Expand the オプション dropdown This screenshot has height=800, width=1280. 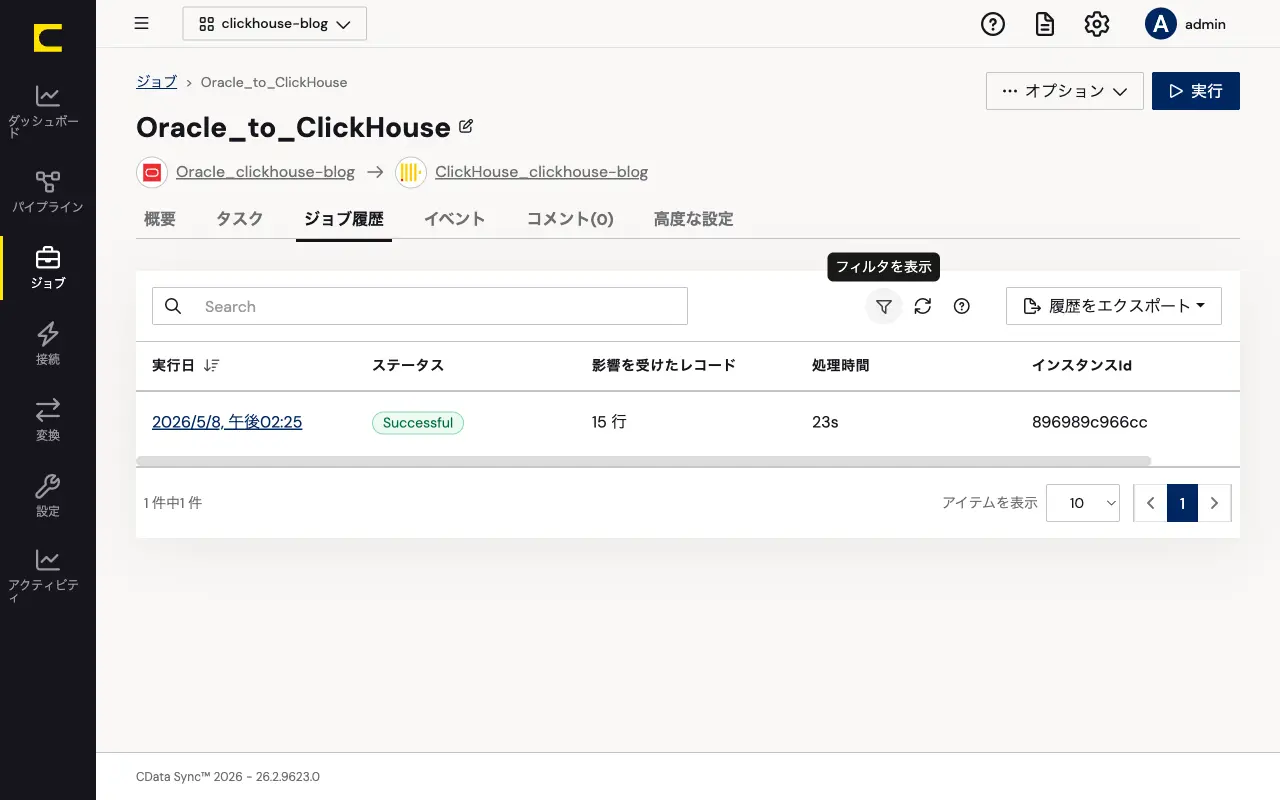click(x=1065, y=91)
